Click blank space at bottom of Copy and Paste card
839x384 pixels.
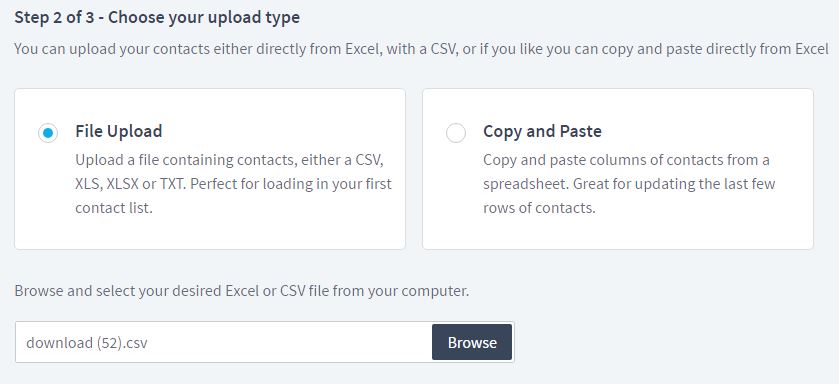[x=617, y=233]
